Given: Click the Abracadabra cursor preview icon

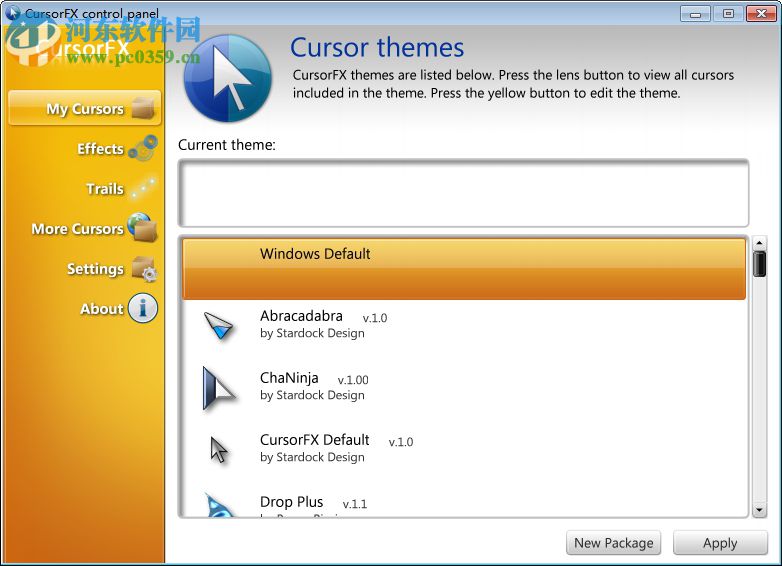Looking at the screenshot, I should [218, 326].
